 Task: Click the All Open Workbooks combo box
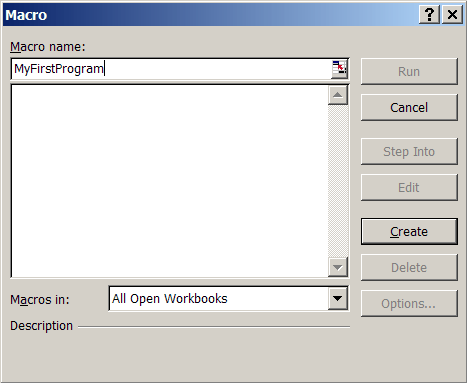pyautogui.click(x=229, y=298)
